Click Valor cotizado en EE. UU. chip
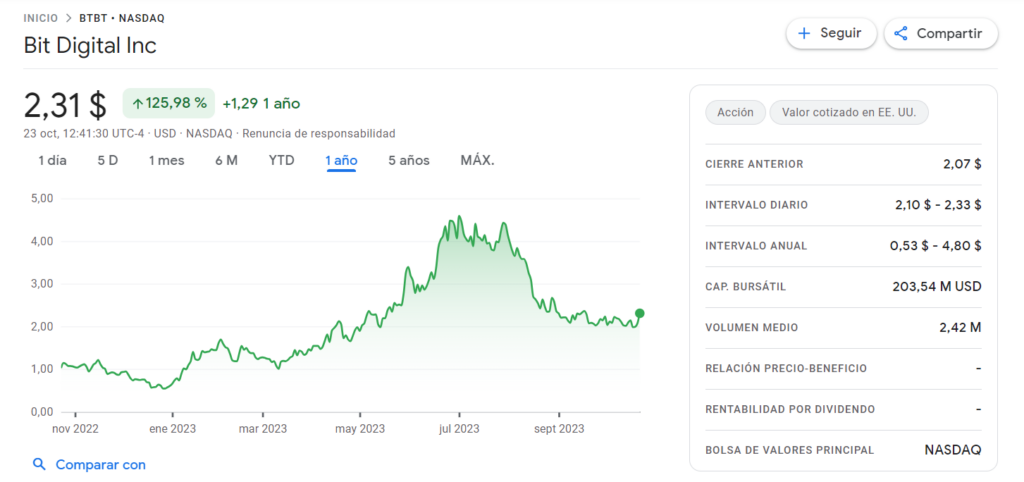The image size is (1024, 482). 848,113
